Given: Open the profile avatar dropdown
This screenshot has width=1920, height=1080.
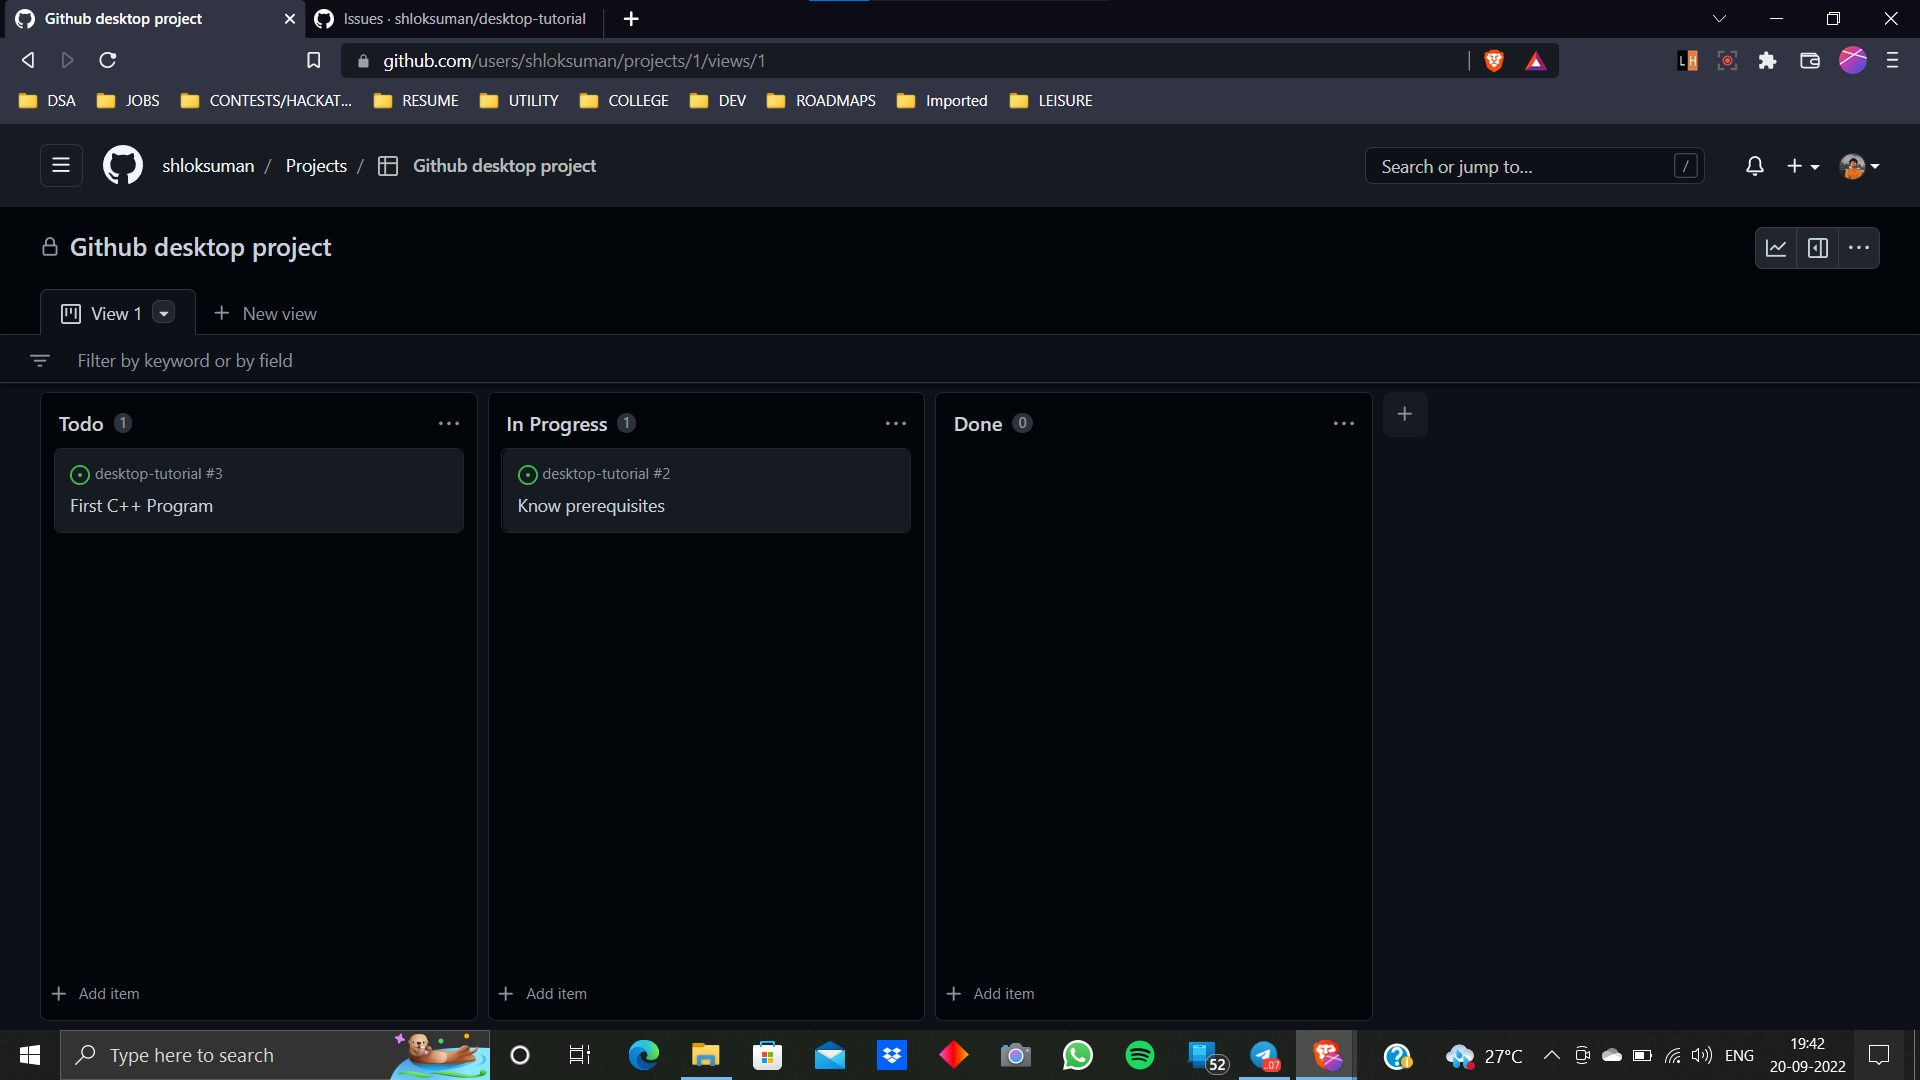Looking at the screenshot, I should [x=1858, y=166].
